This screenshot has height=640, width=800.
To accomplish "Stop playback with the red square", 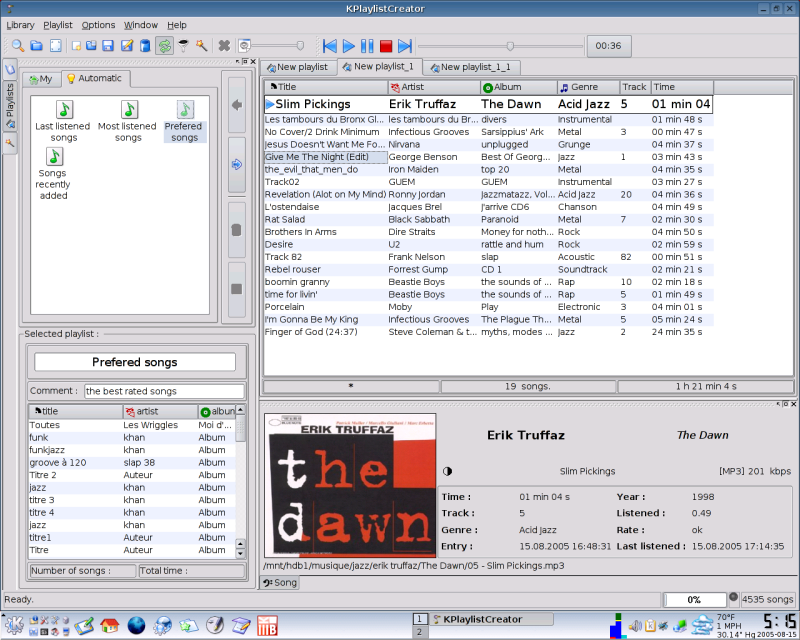I will [x=386, y=46].
